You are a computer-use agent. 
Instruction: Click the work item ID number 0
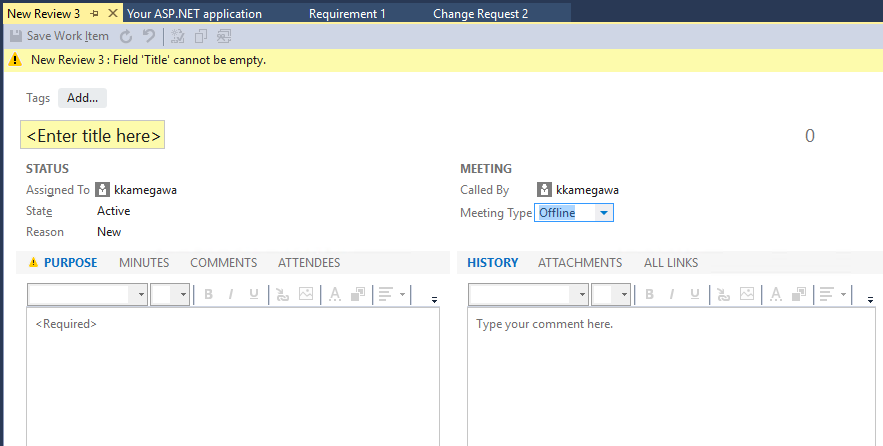click(x=810, y=136)
